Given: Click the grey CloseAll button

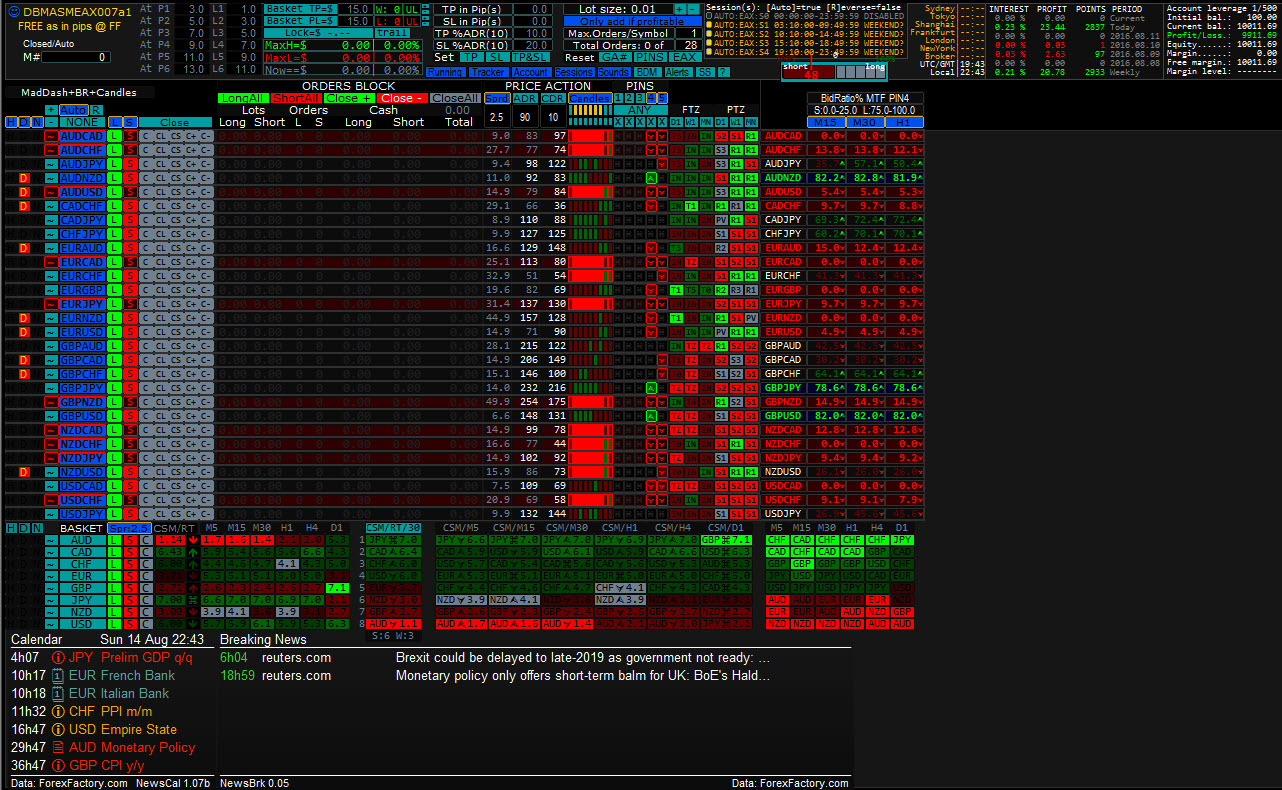Looking at the screenshot, I should 455,98.
